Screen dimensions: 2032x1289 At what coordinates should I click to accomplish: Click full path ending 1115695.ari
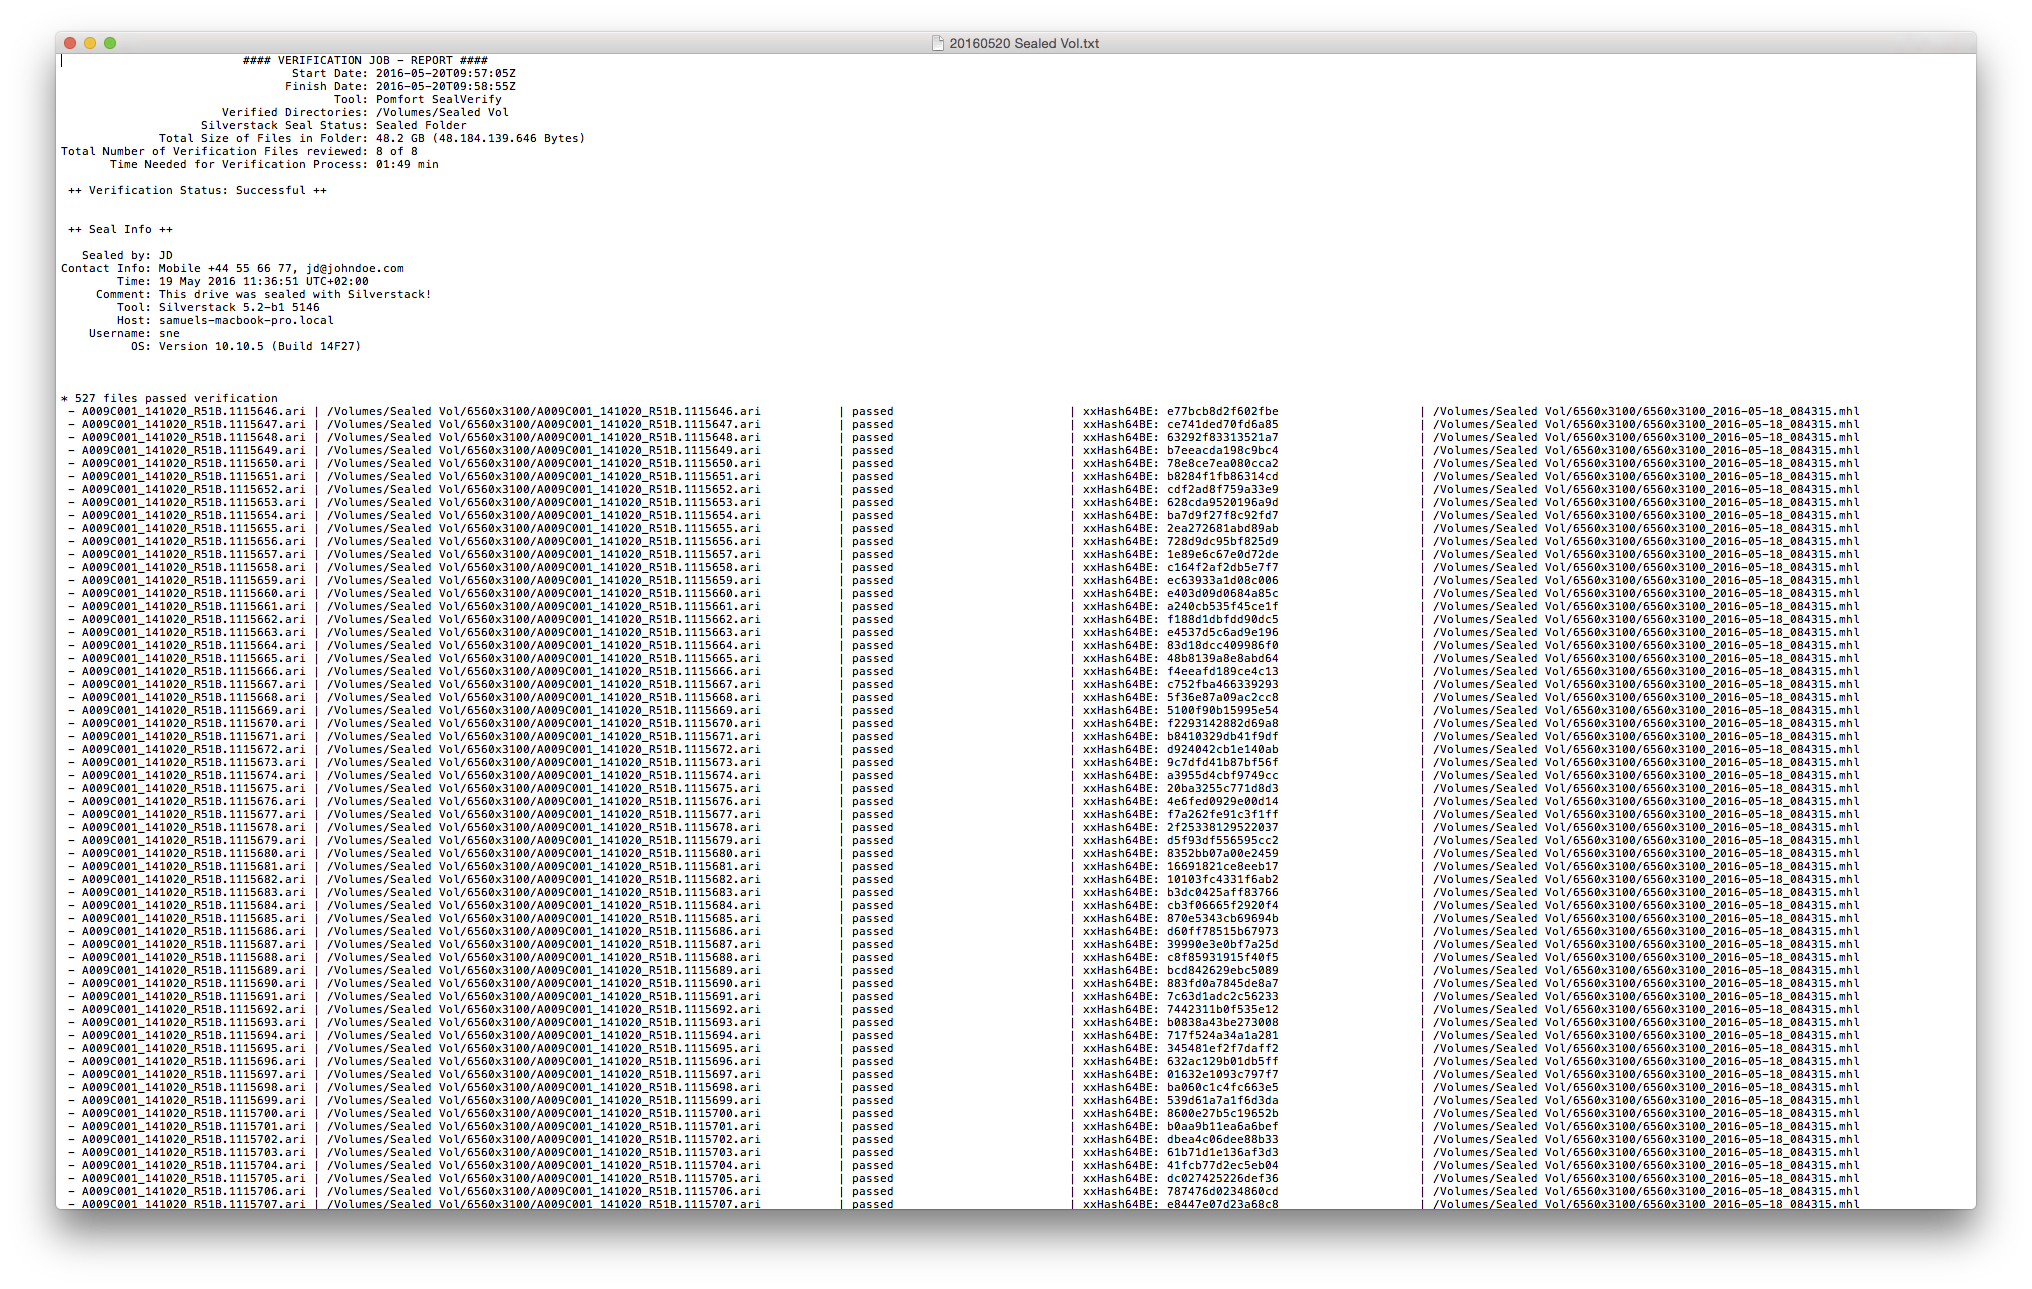[543, 1048]
